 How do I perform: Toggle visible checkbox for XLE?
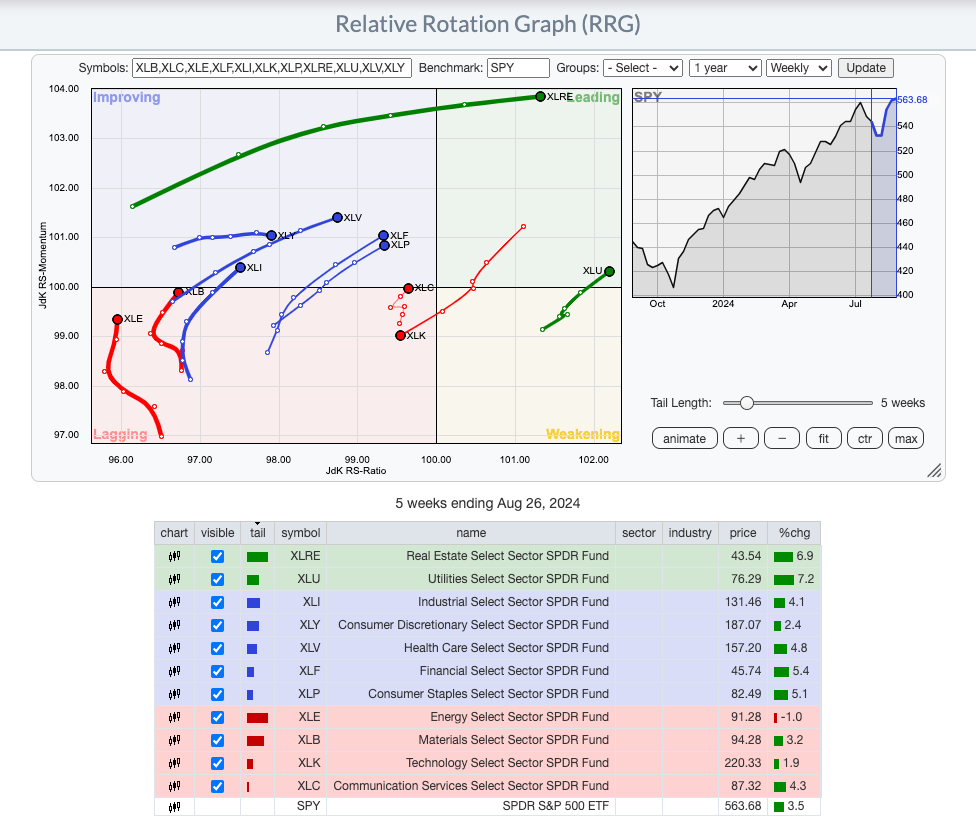click(217, 718)
